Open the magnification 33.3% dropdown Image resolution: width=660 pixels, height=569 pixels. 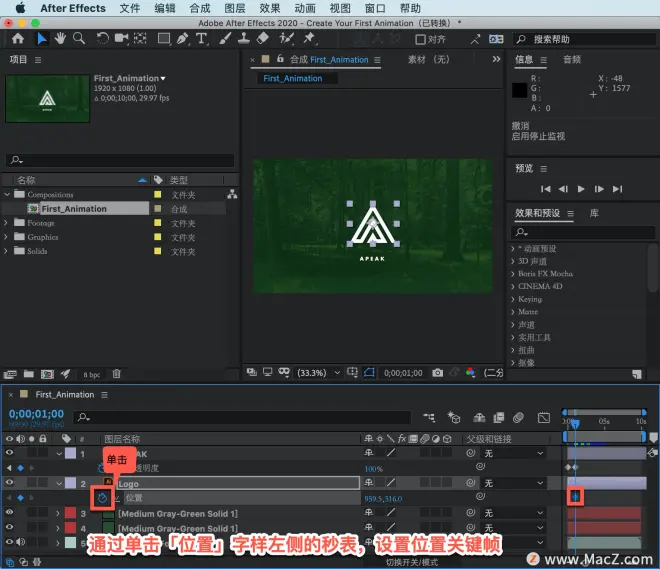pos(319,373)
